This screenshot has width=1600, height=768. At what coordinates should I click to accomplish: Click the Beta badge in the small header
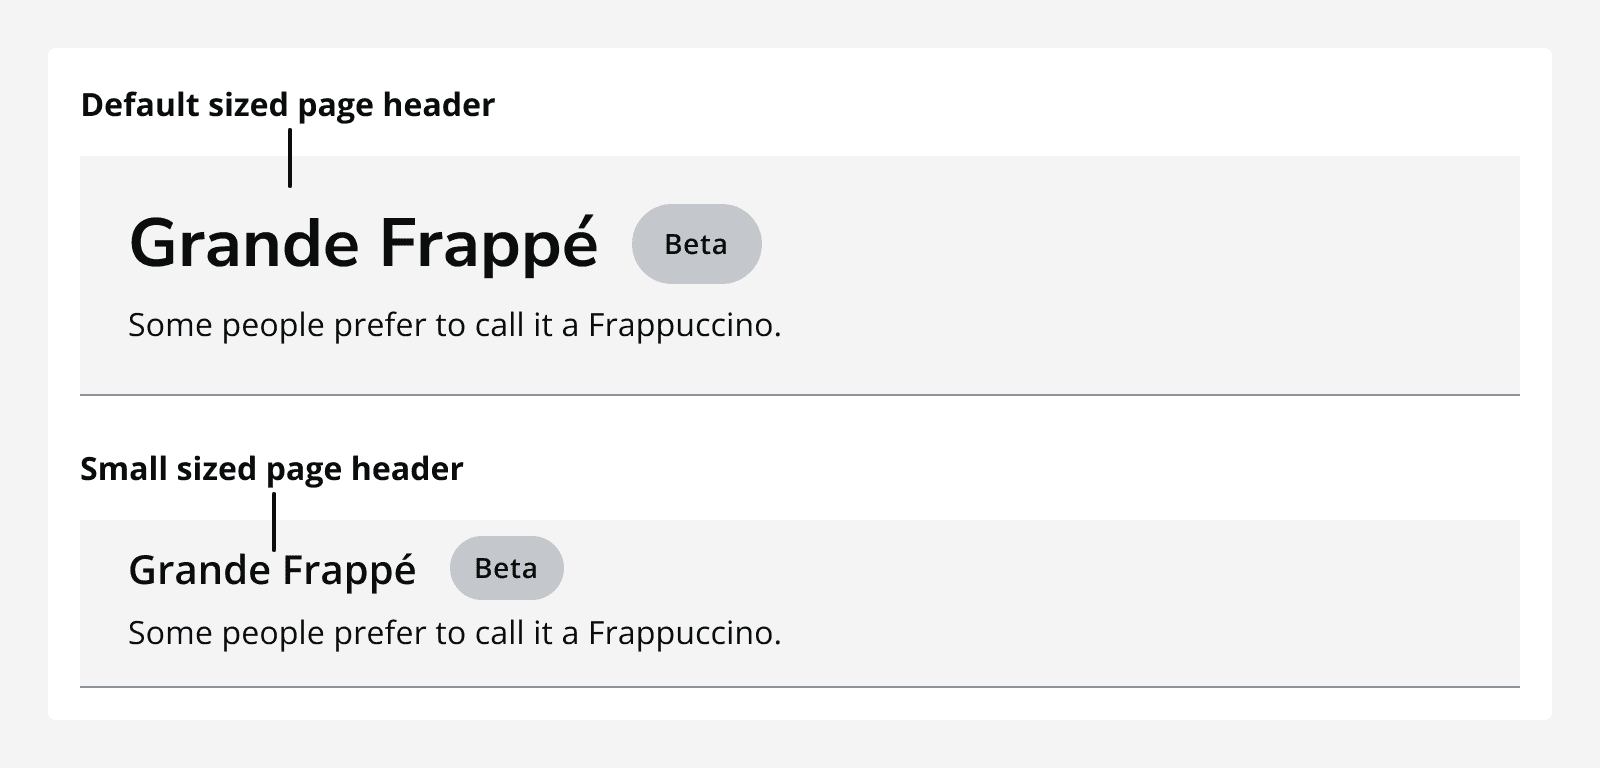point(507,567)
